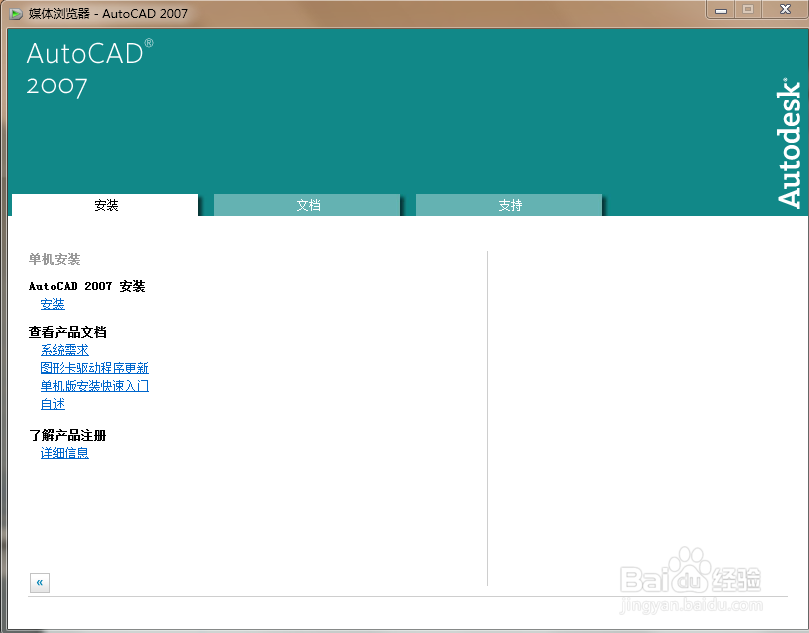Click the AutoCAD 2007 安装 heading
This screenshot has height=633, width=809.
[x=87, y=286]
